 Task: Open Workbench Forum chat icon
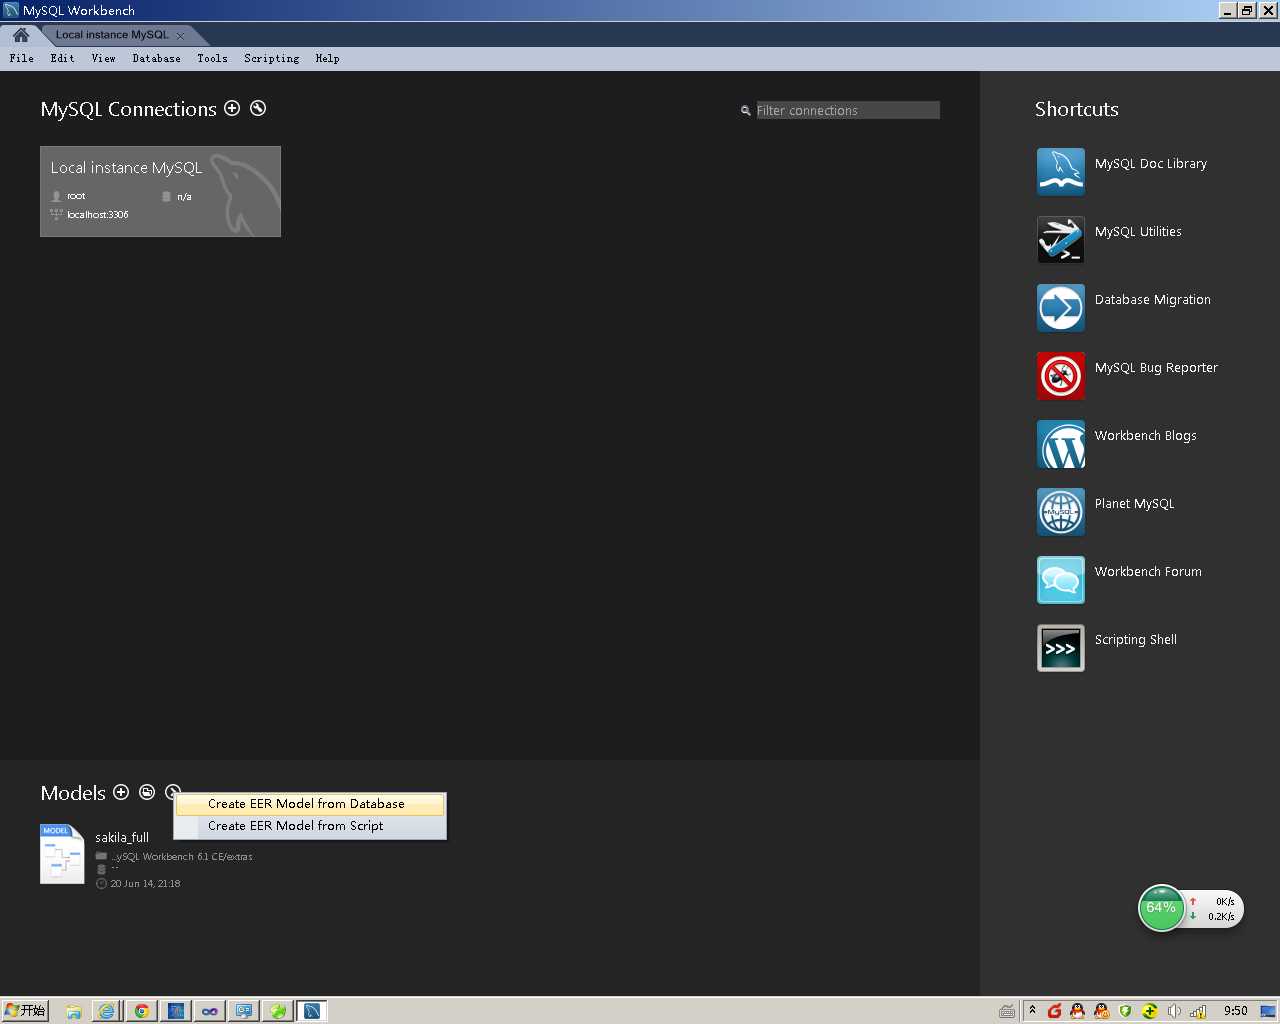click(x=1061, y=580)
